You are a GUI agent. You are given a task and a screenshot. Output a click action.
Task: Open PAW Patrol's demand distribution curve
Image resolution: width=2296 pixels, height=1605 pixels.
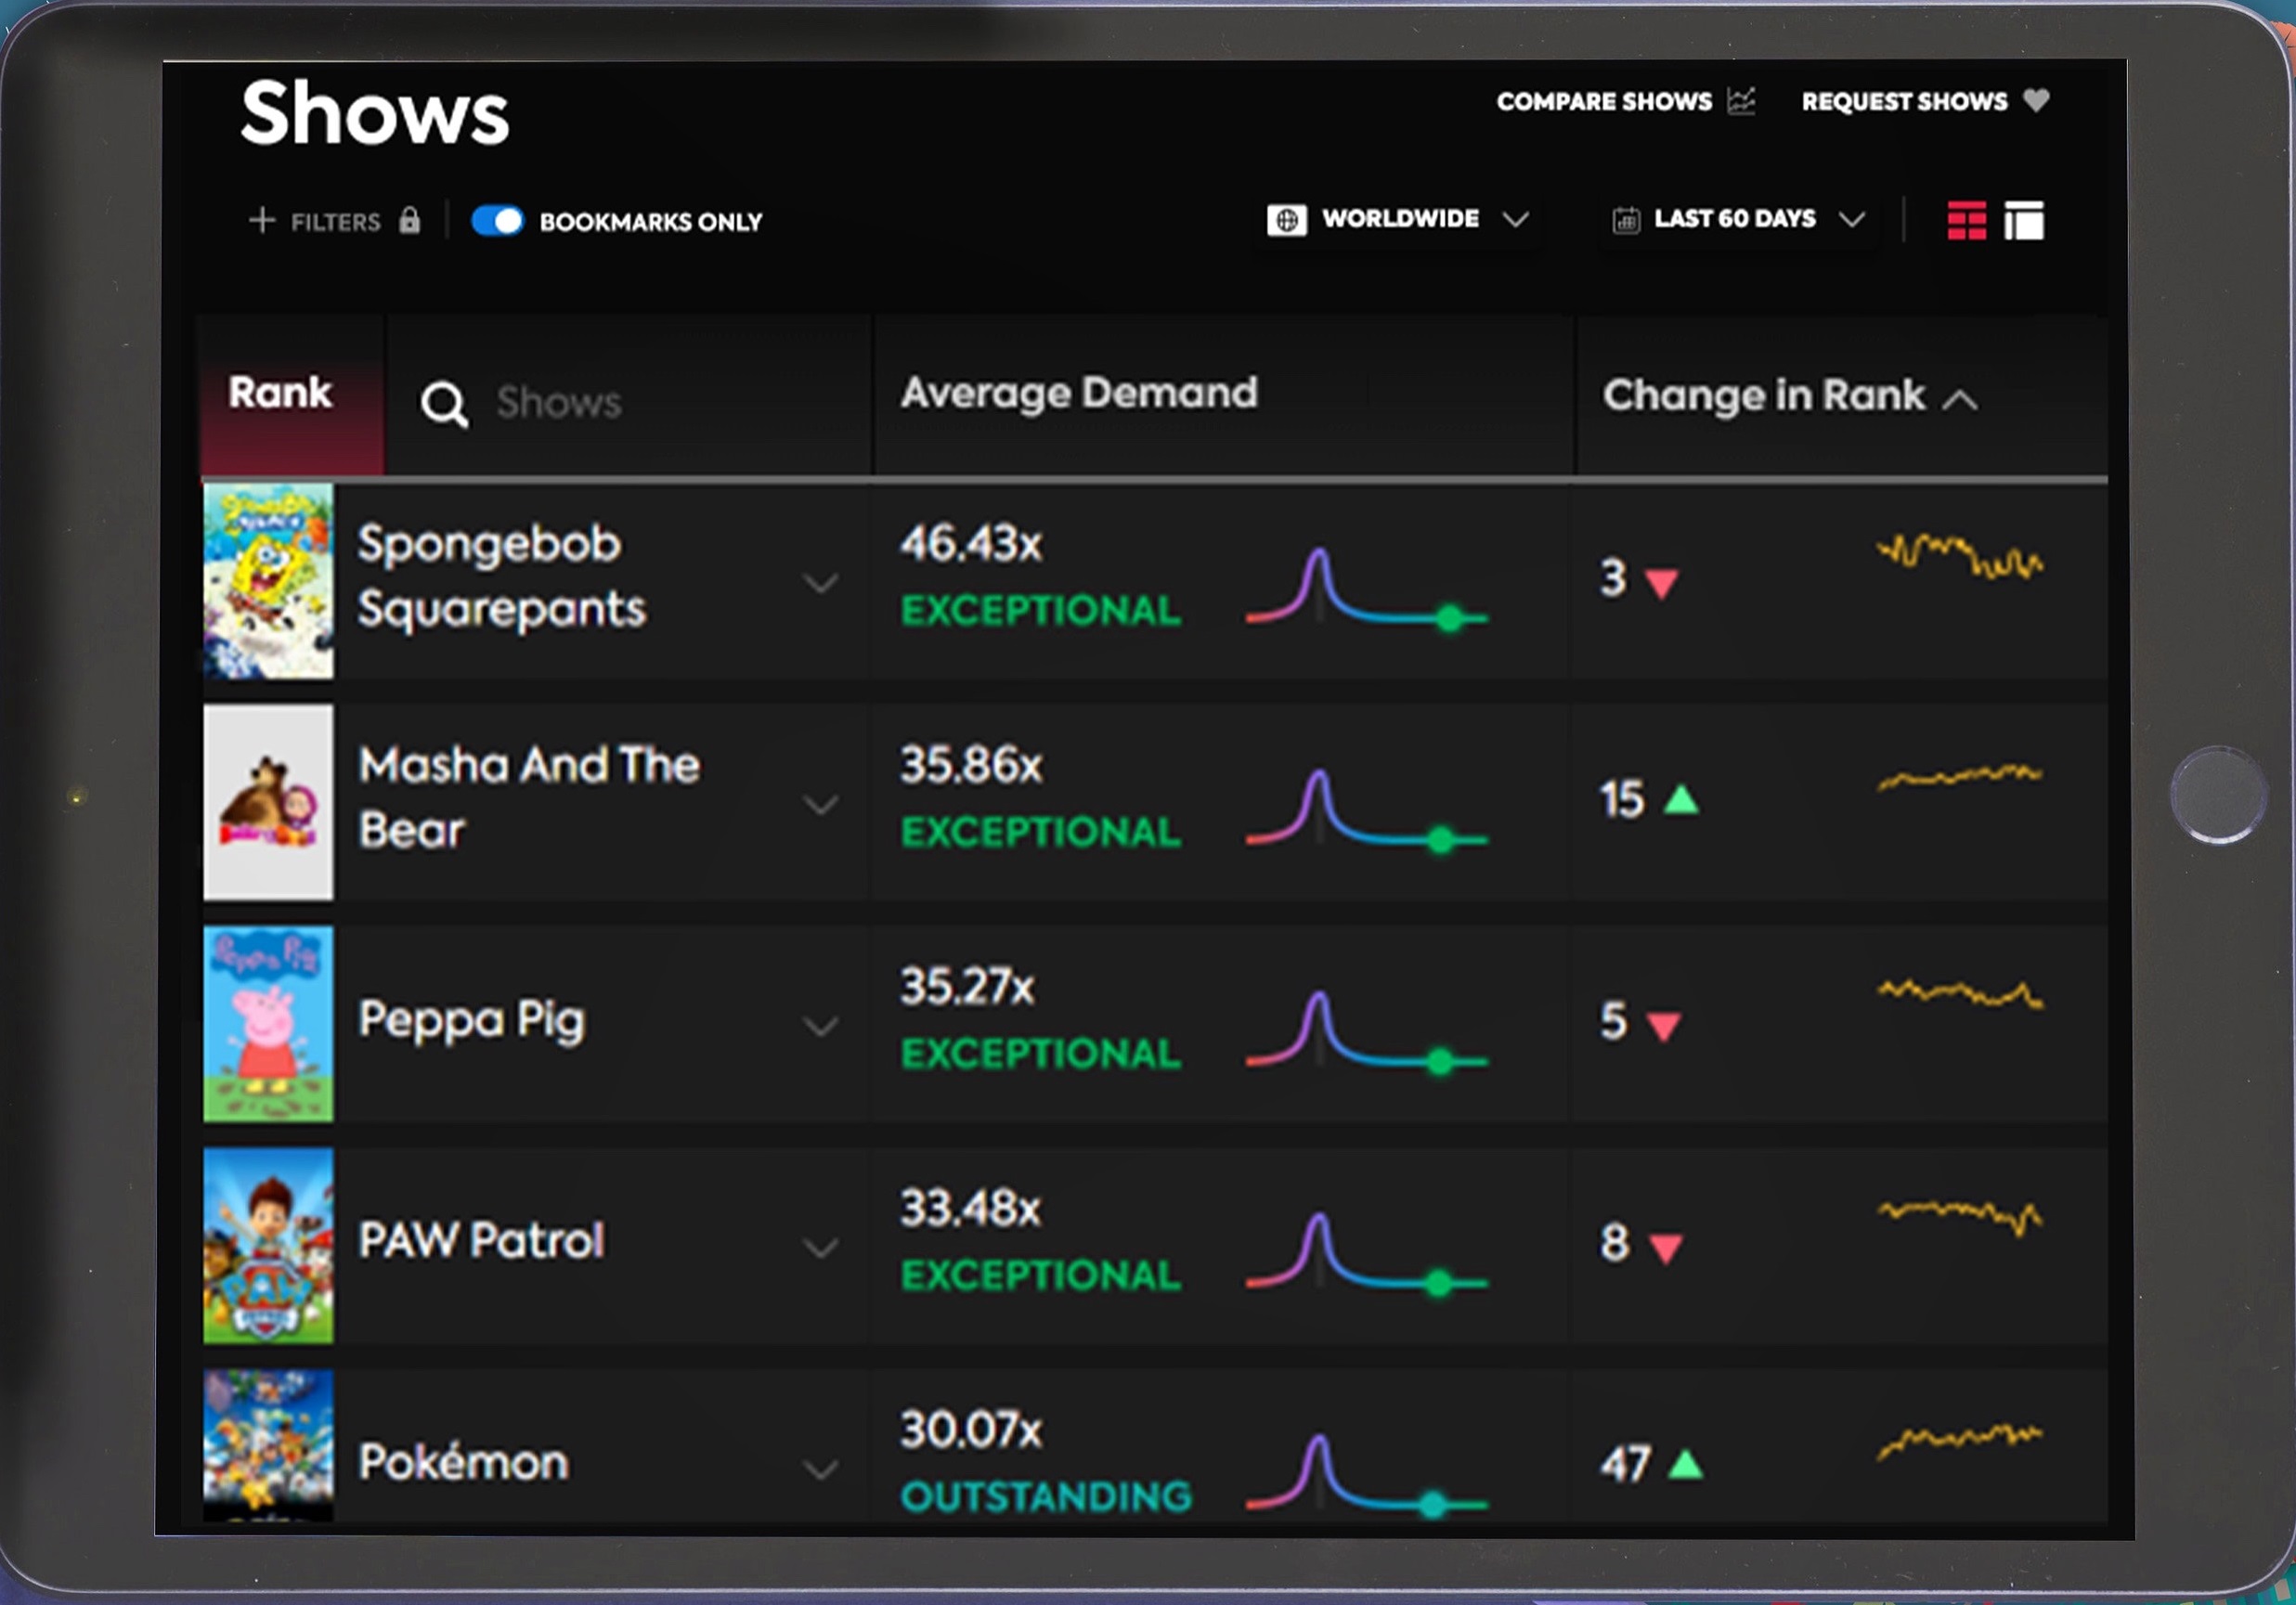[1366, 1255]
